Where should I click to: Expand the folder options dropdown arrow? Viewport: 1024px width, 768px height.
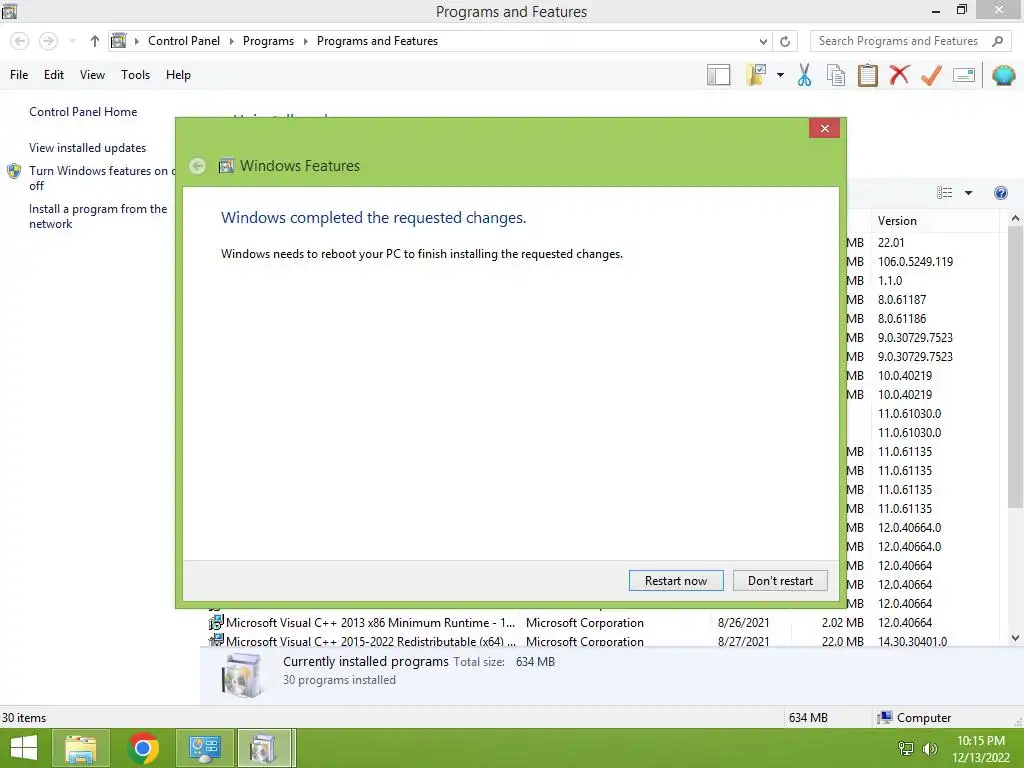click(x=780, y=75)
